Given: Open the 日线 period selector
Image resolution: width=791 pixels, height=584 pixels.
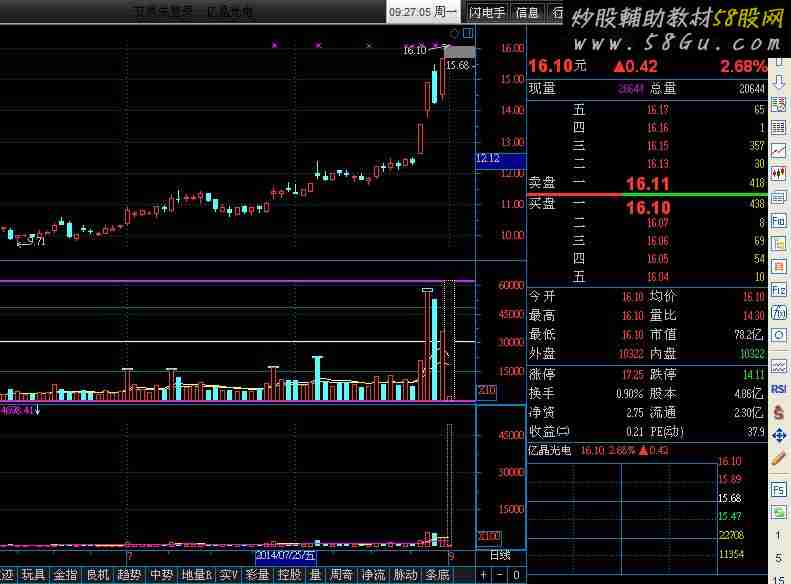Looking at the screenshot, I should pyautogui.click(x=499, y=554).
